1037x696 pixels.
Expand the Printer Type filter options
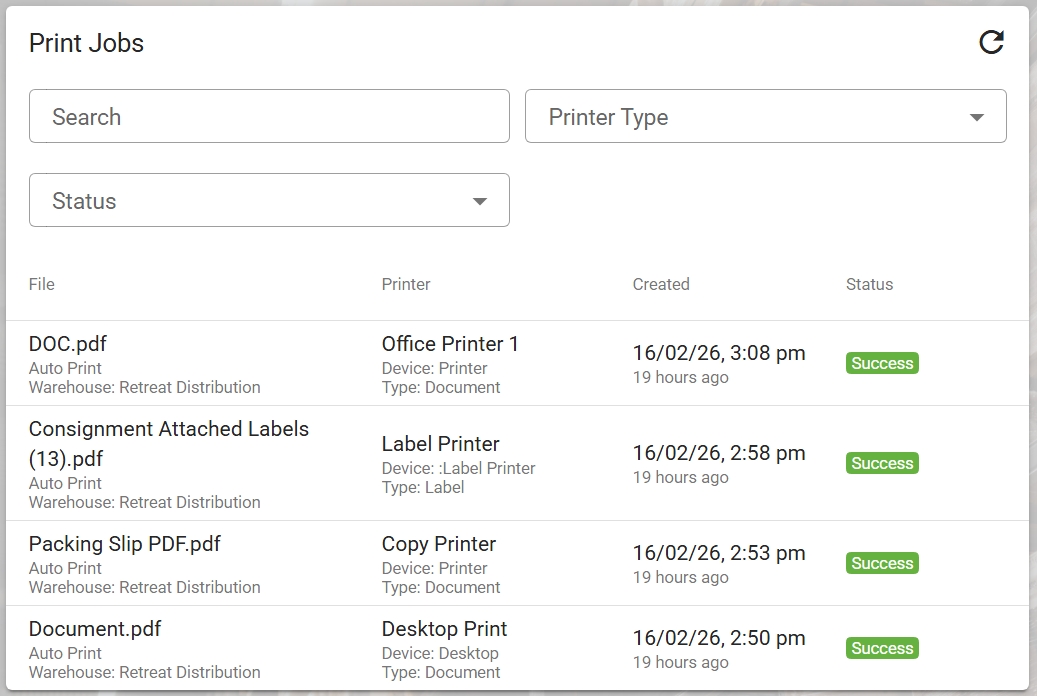(x=977, y=116)
